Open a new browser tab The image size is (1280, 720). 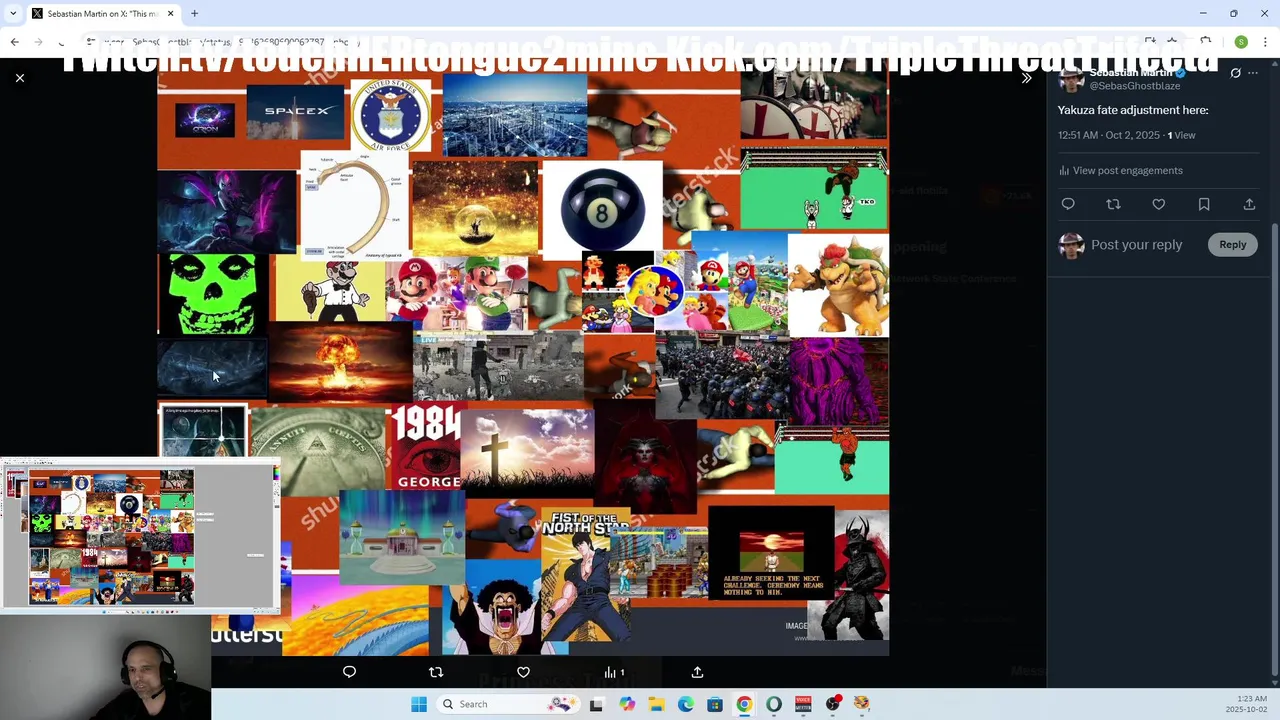point(194,14)
